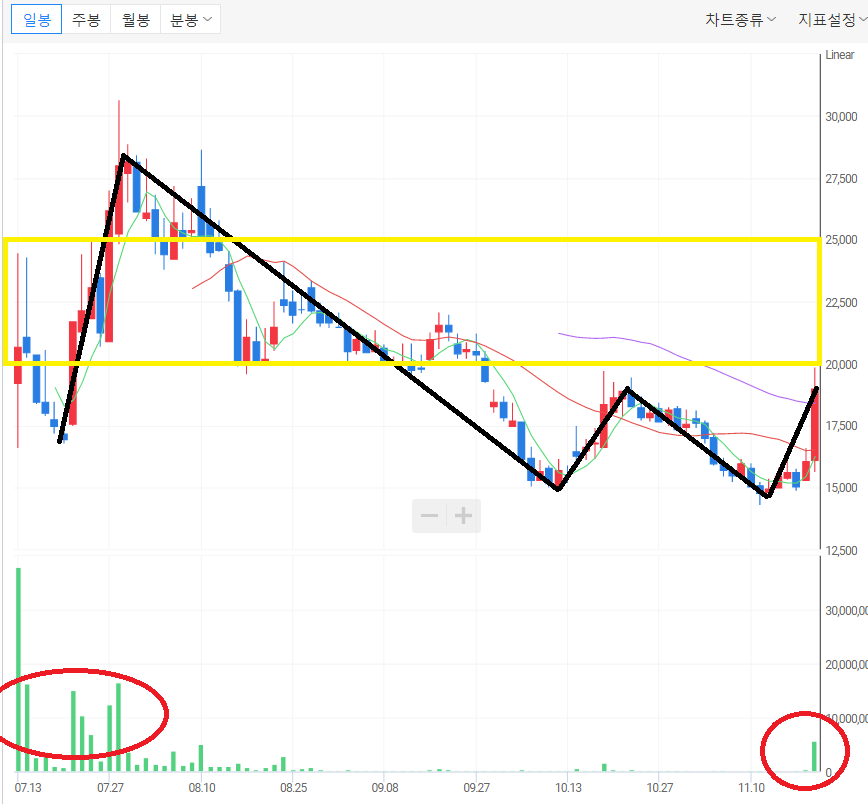
Task: Select the 일봉 daily chart tab
Action: click(37, 20)
